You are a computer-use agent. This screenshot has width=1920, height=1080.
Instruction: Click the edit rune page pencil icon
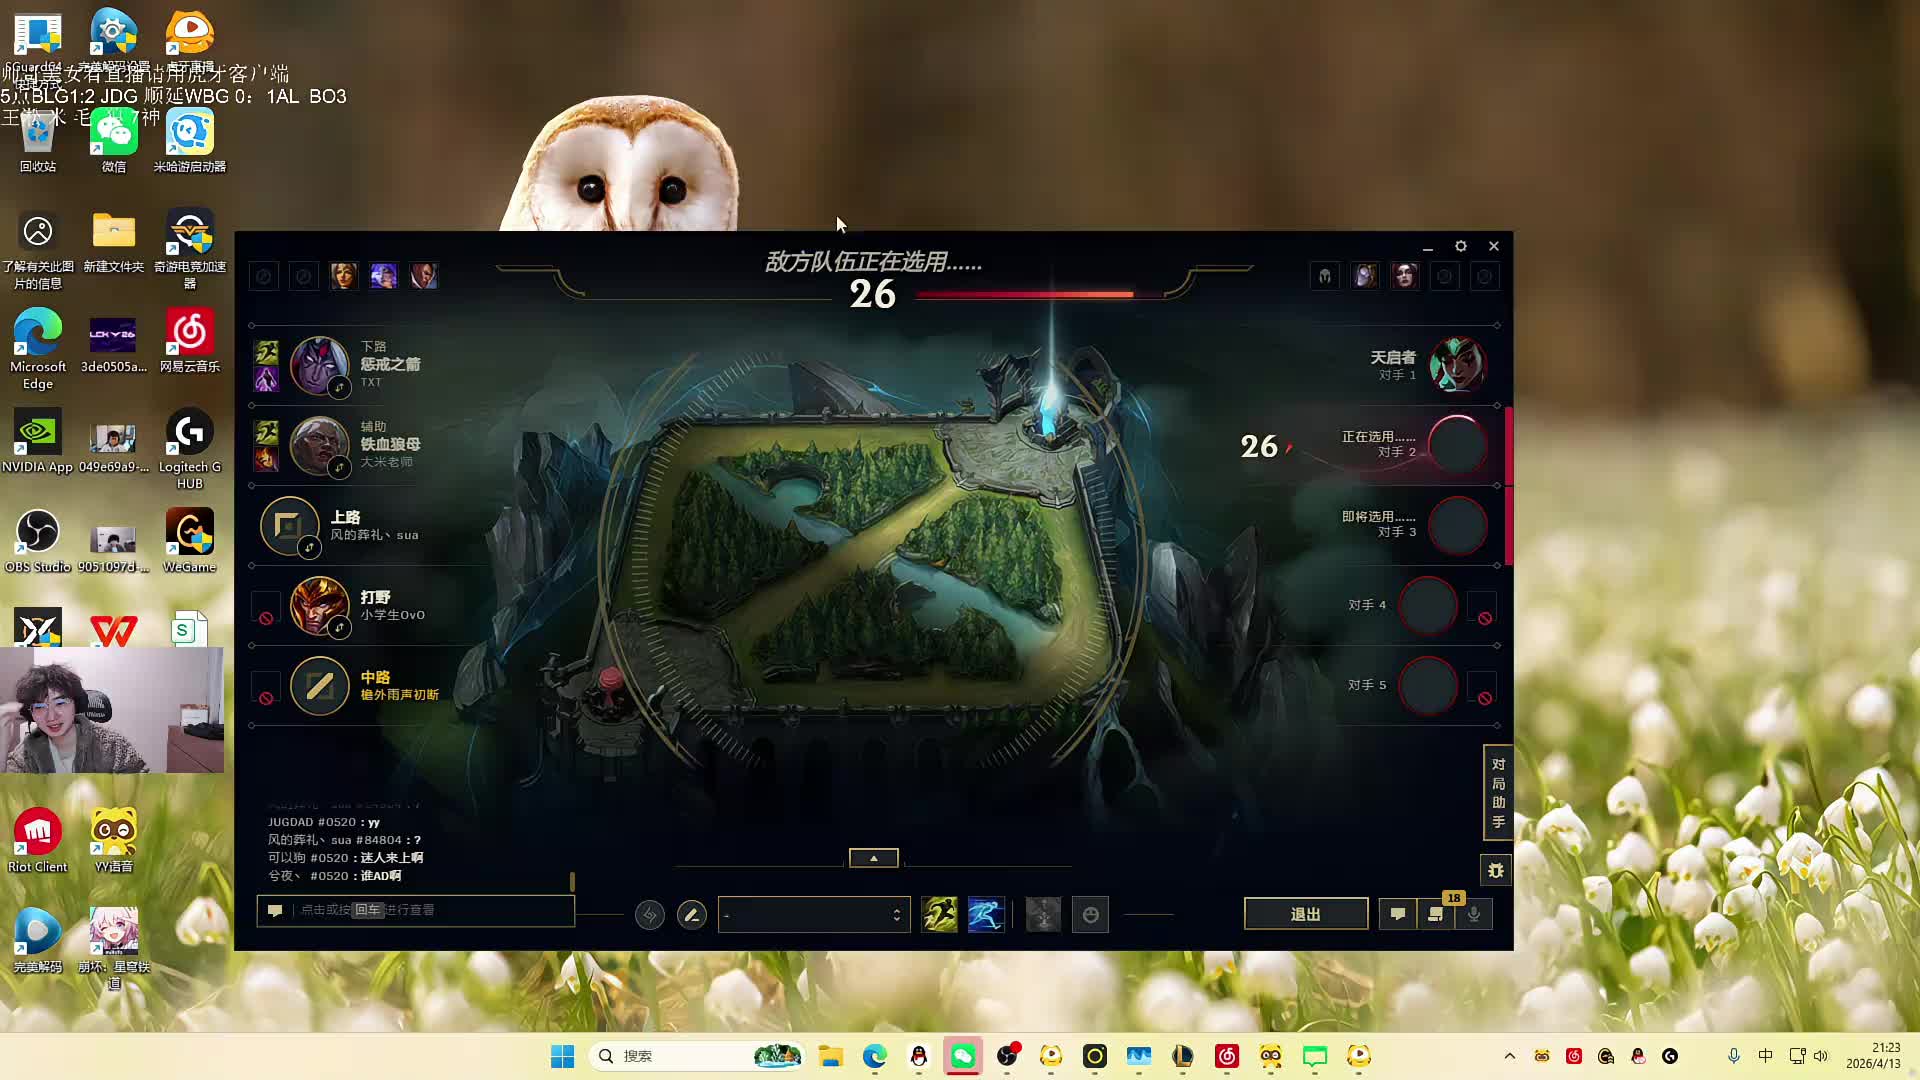(x=691, y=914)
